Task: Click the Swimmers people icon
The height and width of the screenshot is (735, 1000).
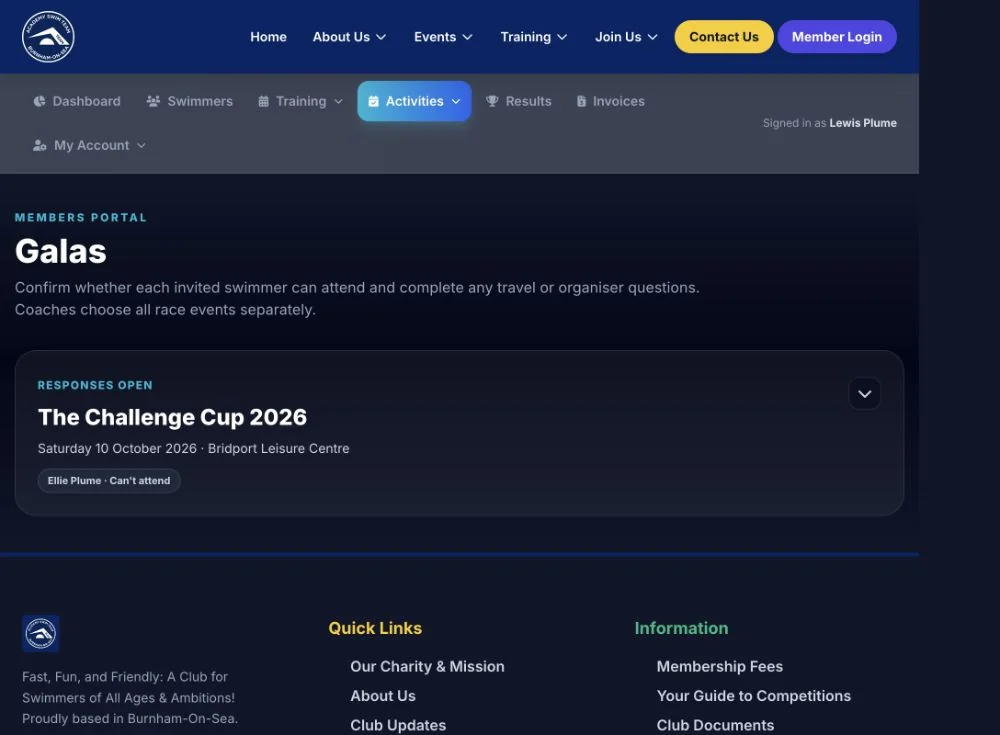Action: point(153,101)
